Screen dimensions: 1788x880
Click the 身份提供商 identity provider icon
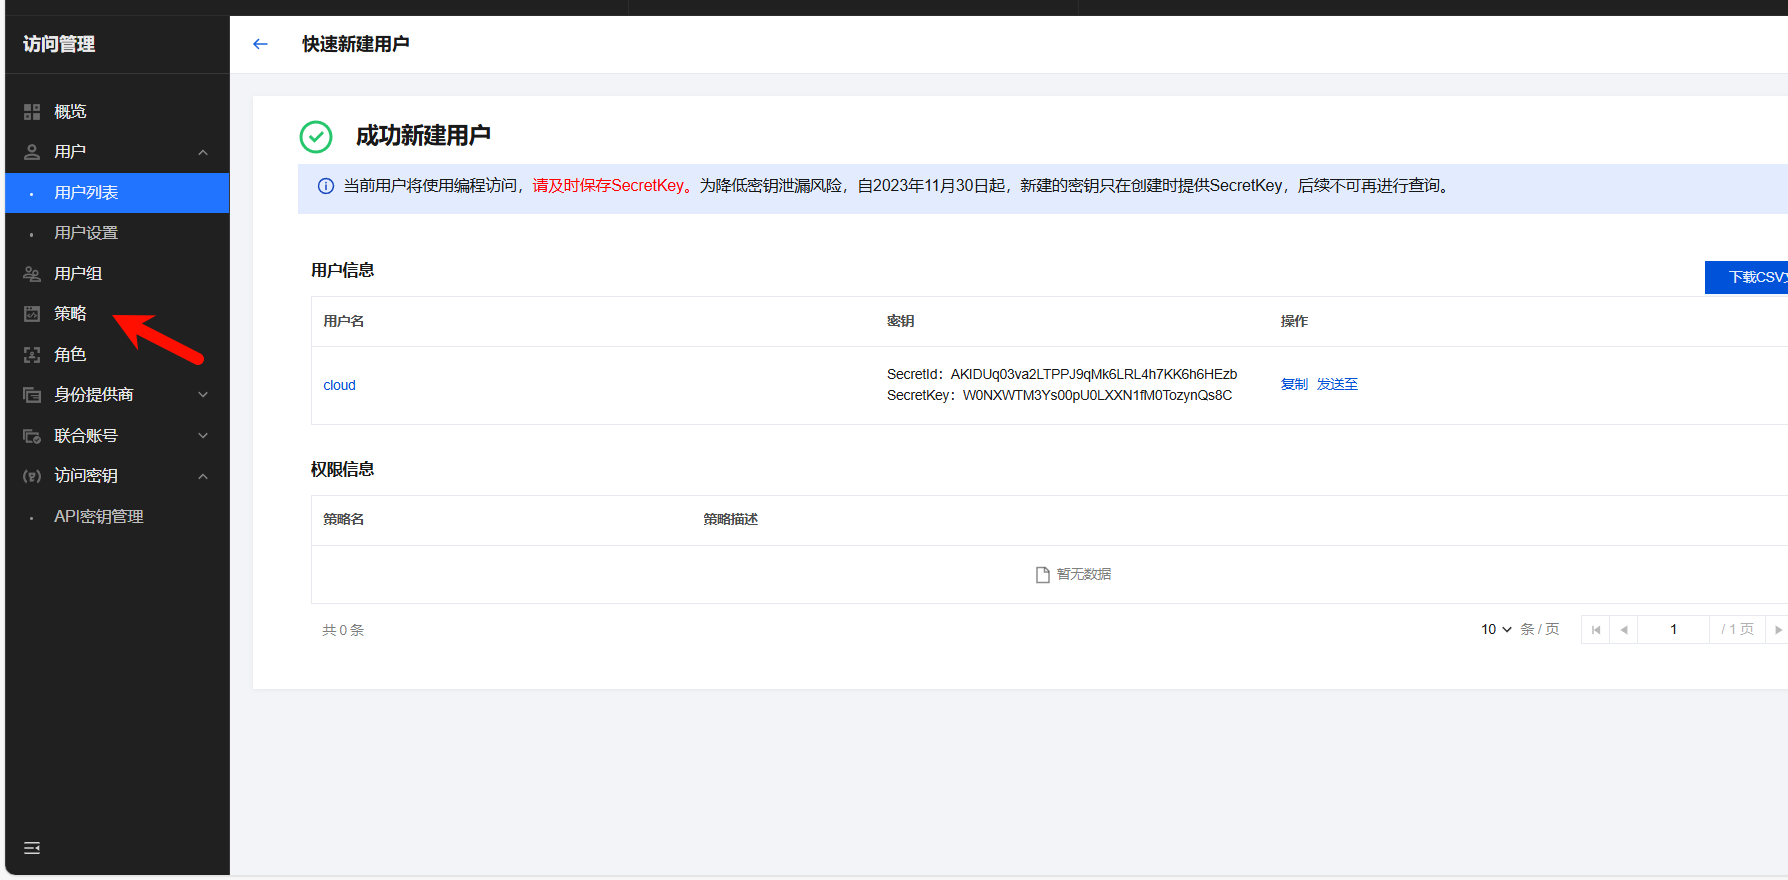tap(32, 395)
